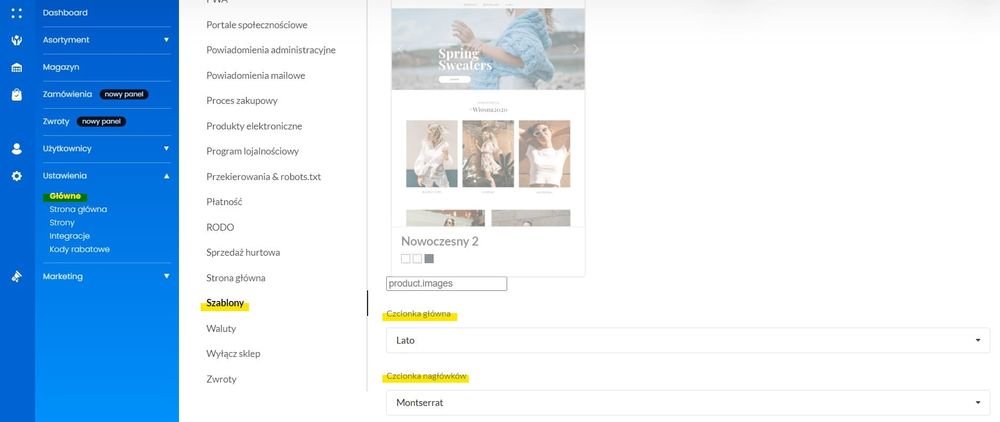Pick first white color swatch of Nowoczesny 2
Screen dimensions: 1000x422
coord(405,258)
